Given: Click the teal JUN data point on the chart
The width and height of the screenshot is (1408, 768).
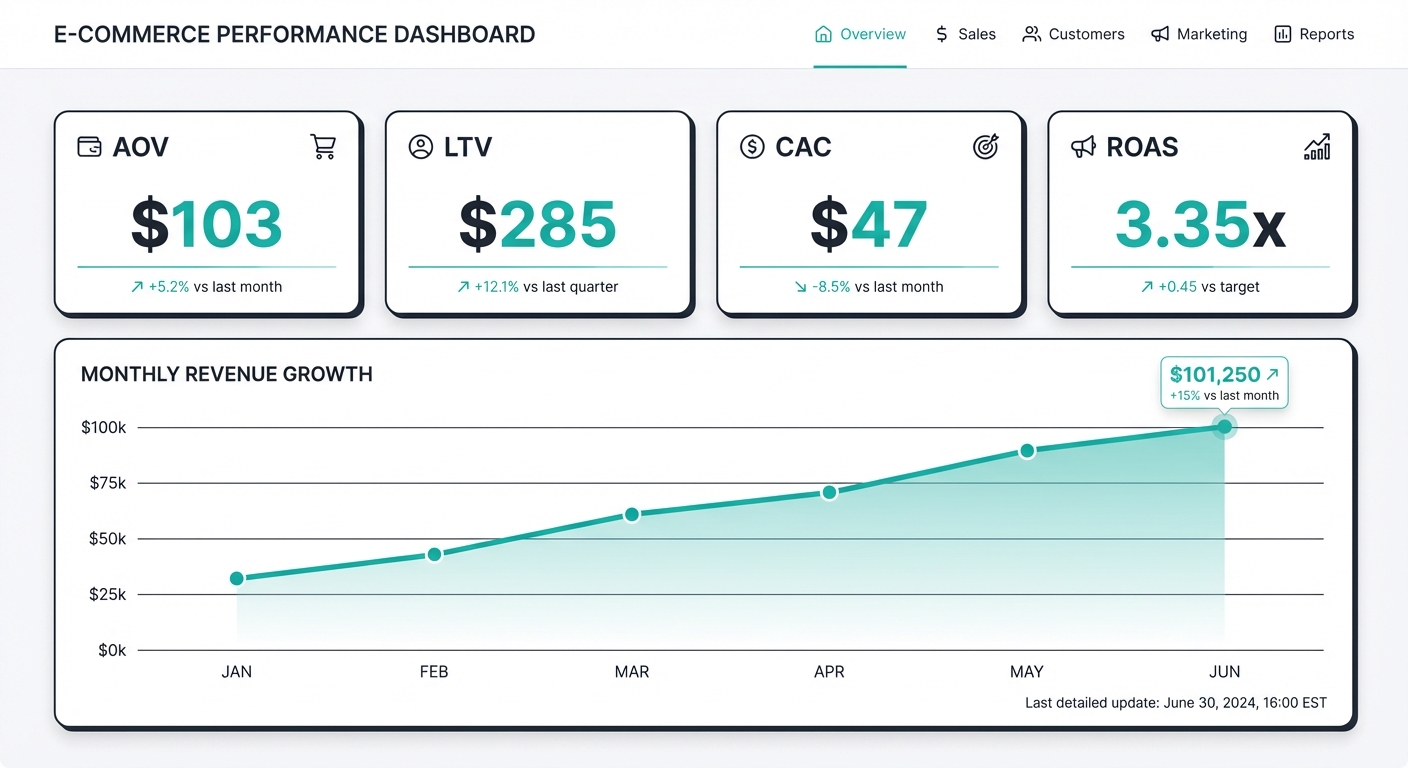Looking at the screenshot, I should tap(1224, 427).
